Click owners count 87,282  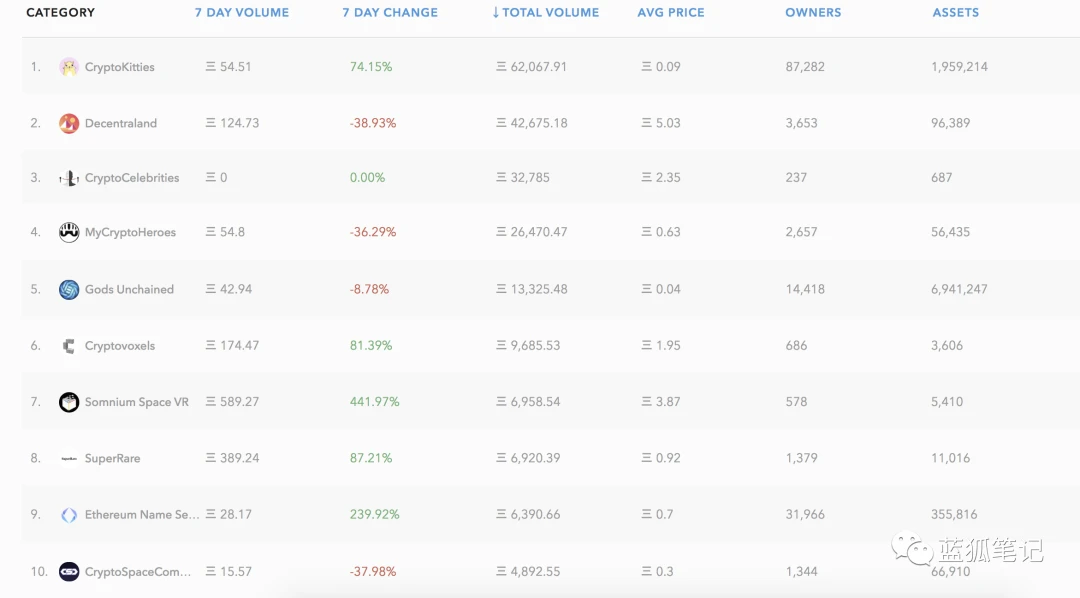(804, 67)
